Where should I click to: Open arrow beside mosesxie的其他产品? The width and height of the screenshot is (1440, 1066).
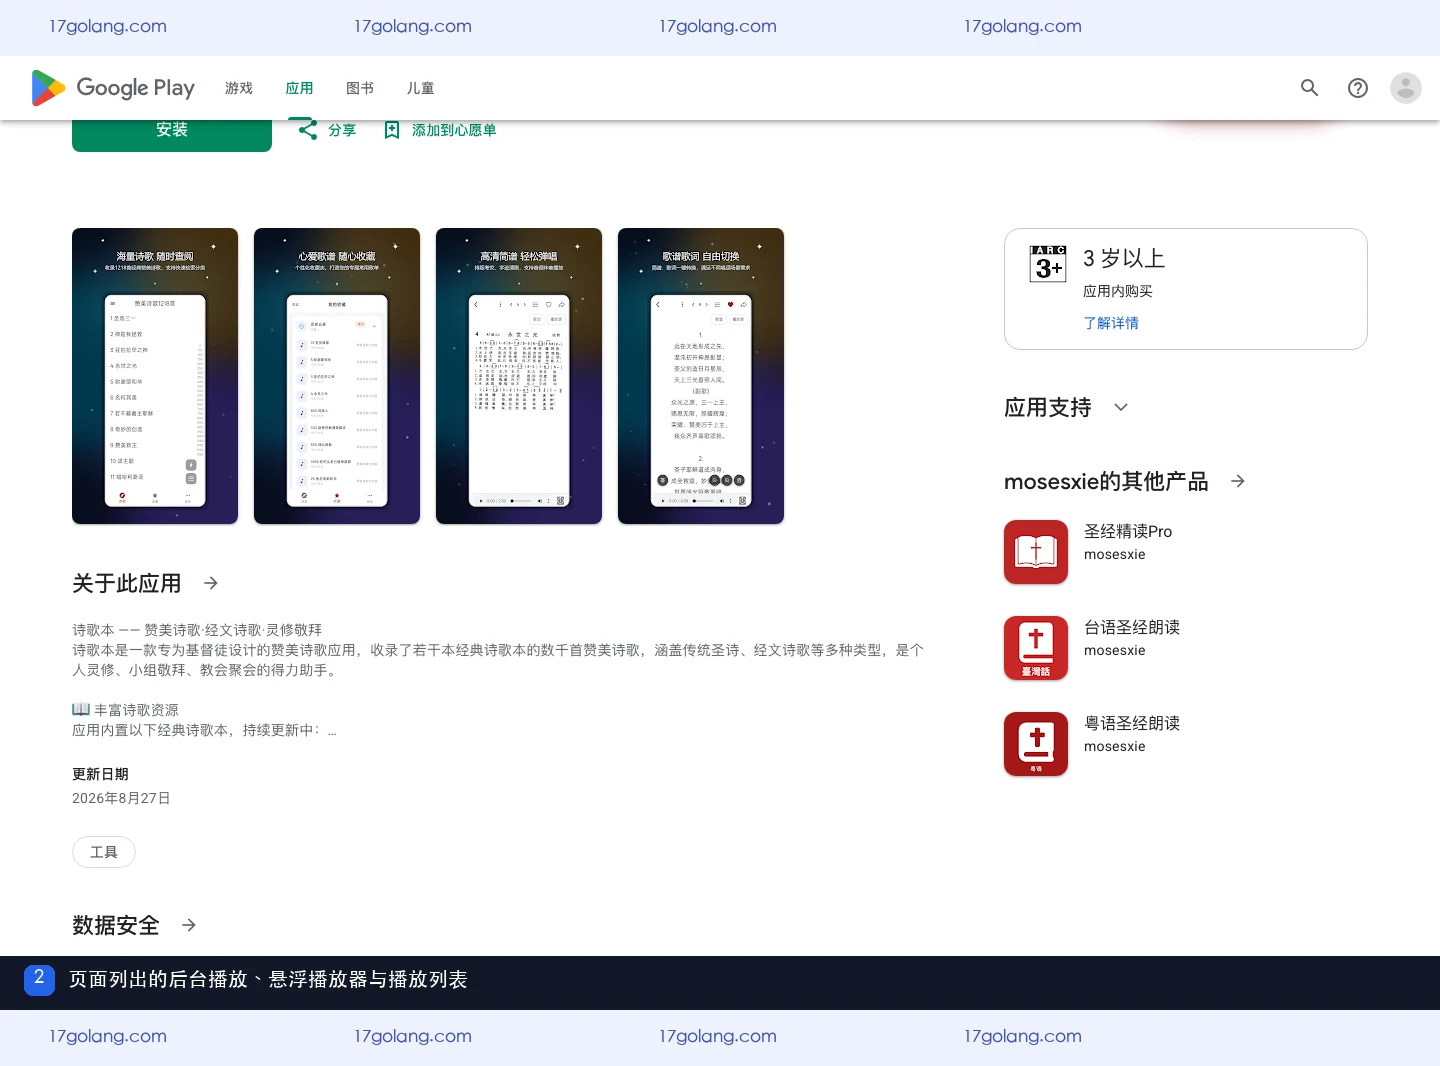[x=1238, y=481]
